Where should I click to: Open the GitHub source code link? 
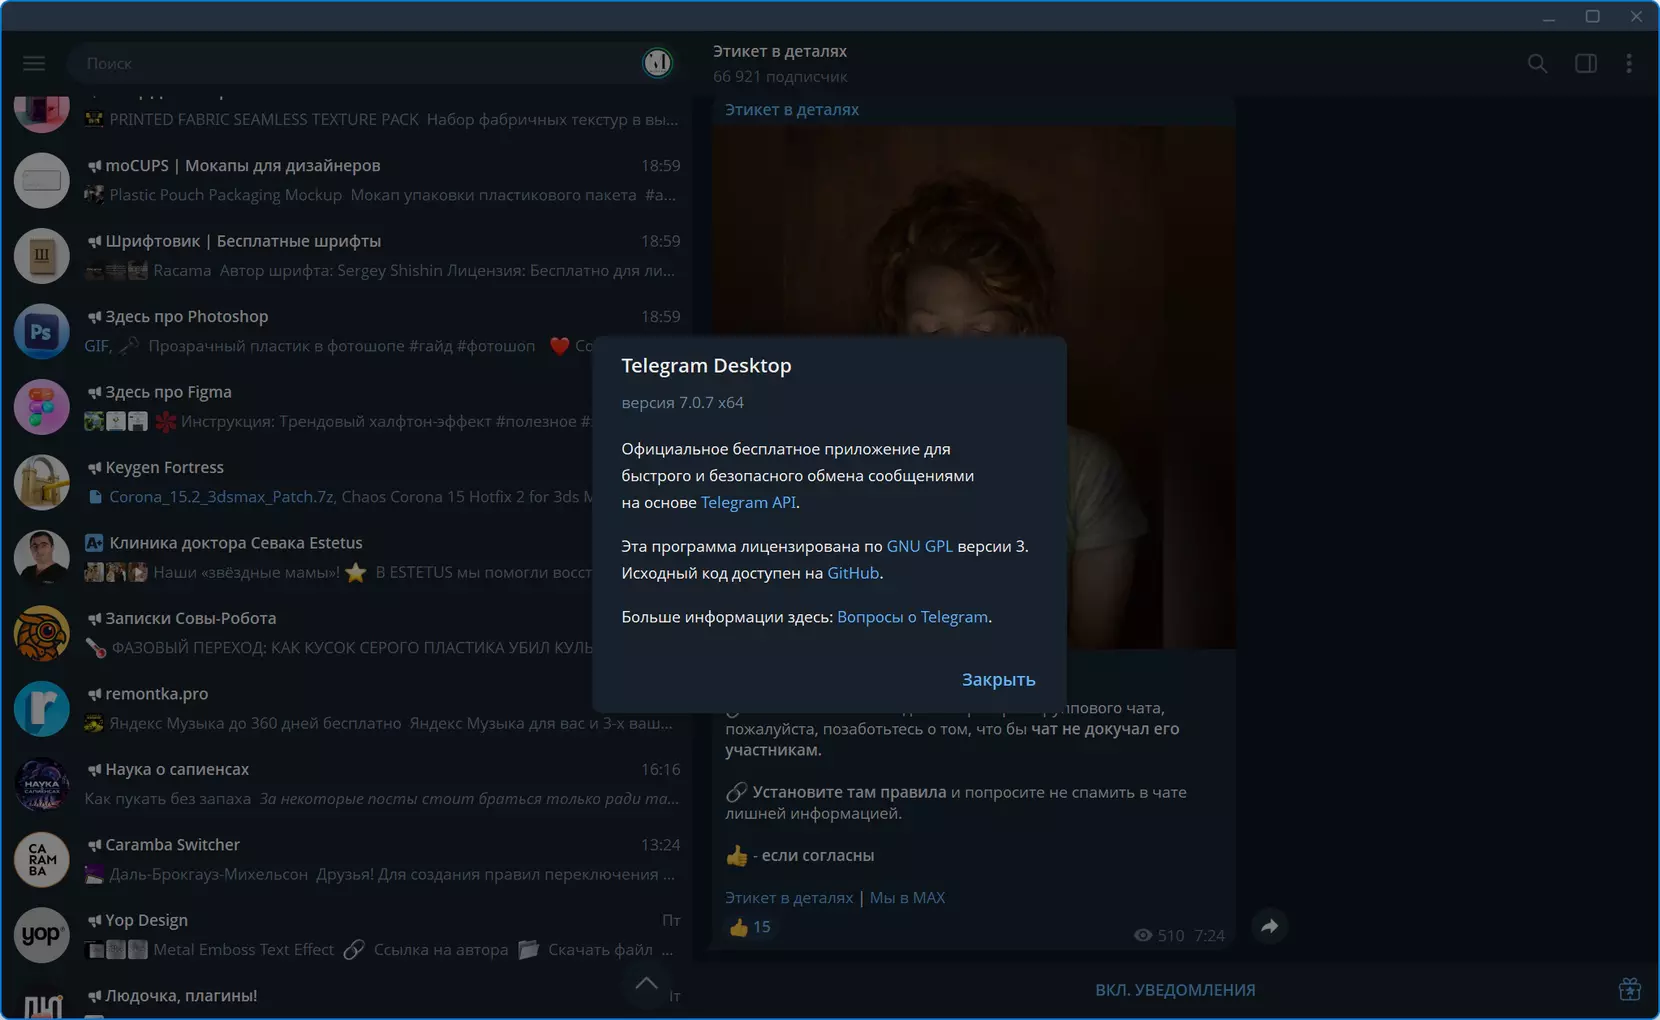tap(853, 573)
